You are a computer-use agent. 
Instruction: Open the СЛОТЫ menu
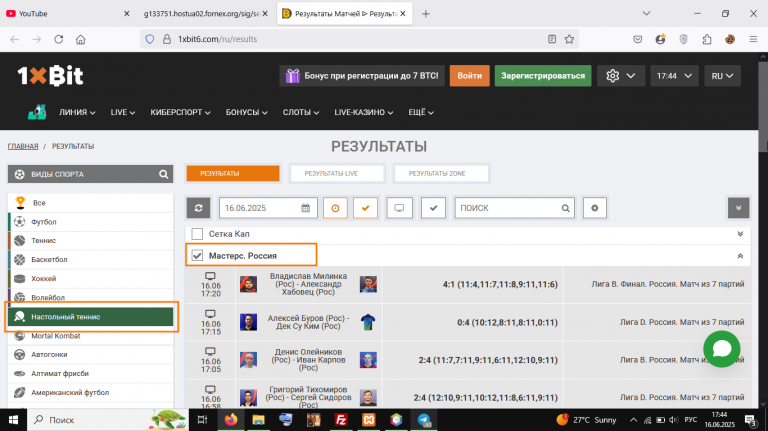tap(301, 112)
